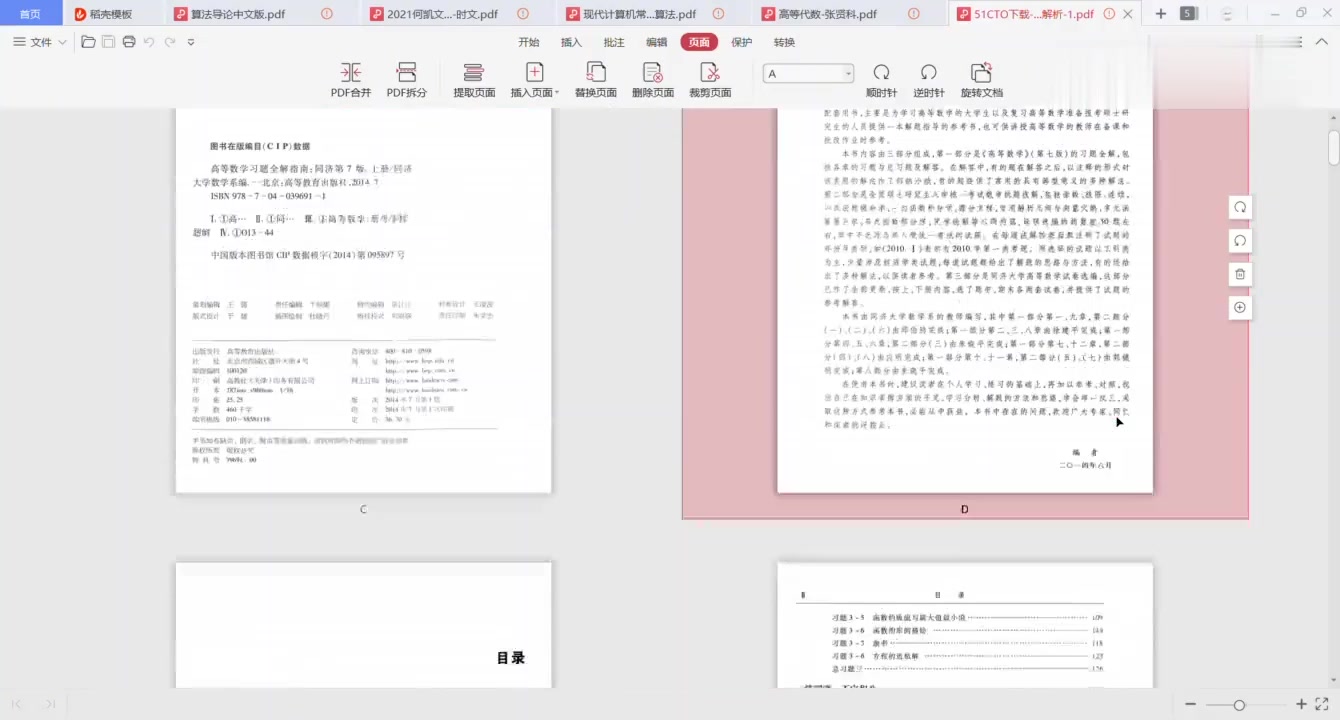Toggle fullscreen view icon in status bar
The image size is (1340, 720).
tap(1322, 704)
